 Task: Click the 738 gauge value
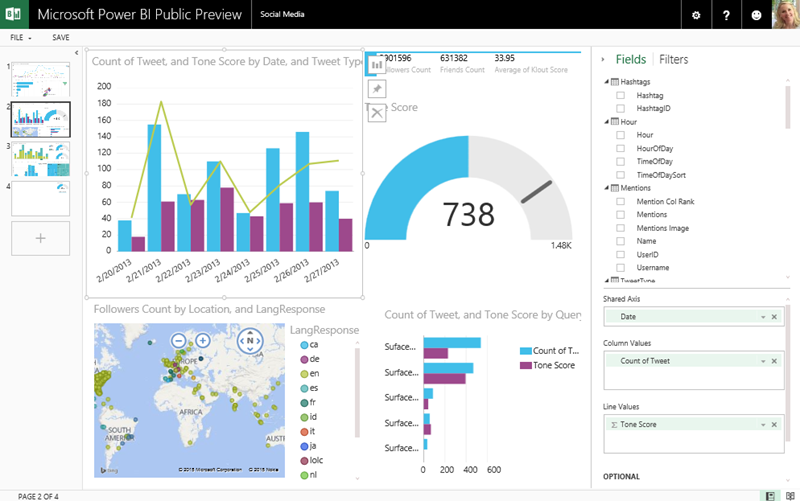468,214
